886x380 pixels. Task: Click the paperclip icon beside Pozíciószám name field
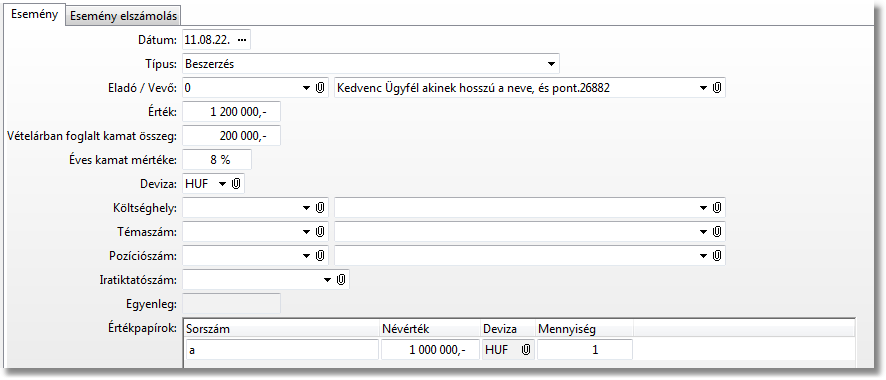click(717, 256)
